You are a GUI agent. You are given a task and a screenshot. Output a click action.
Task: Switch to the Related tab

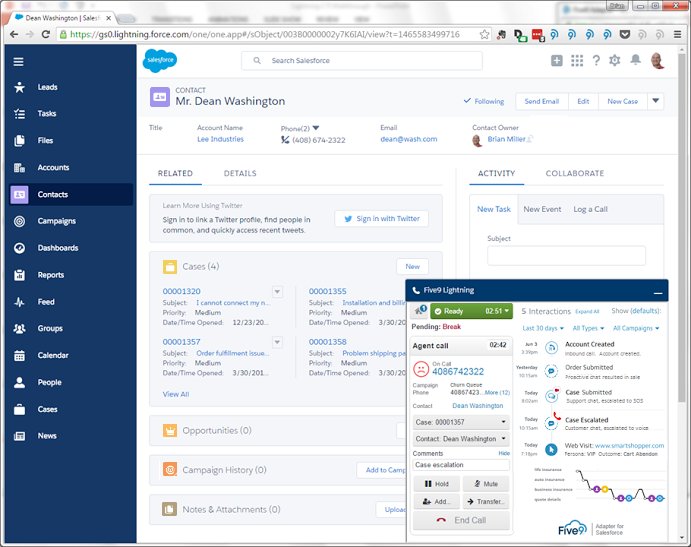point(175,174)
